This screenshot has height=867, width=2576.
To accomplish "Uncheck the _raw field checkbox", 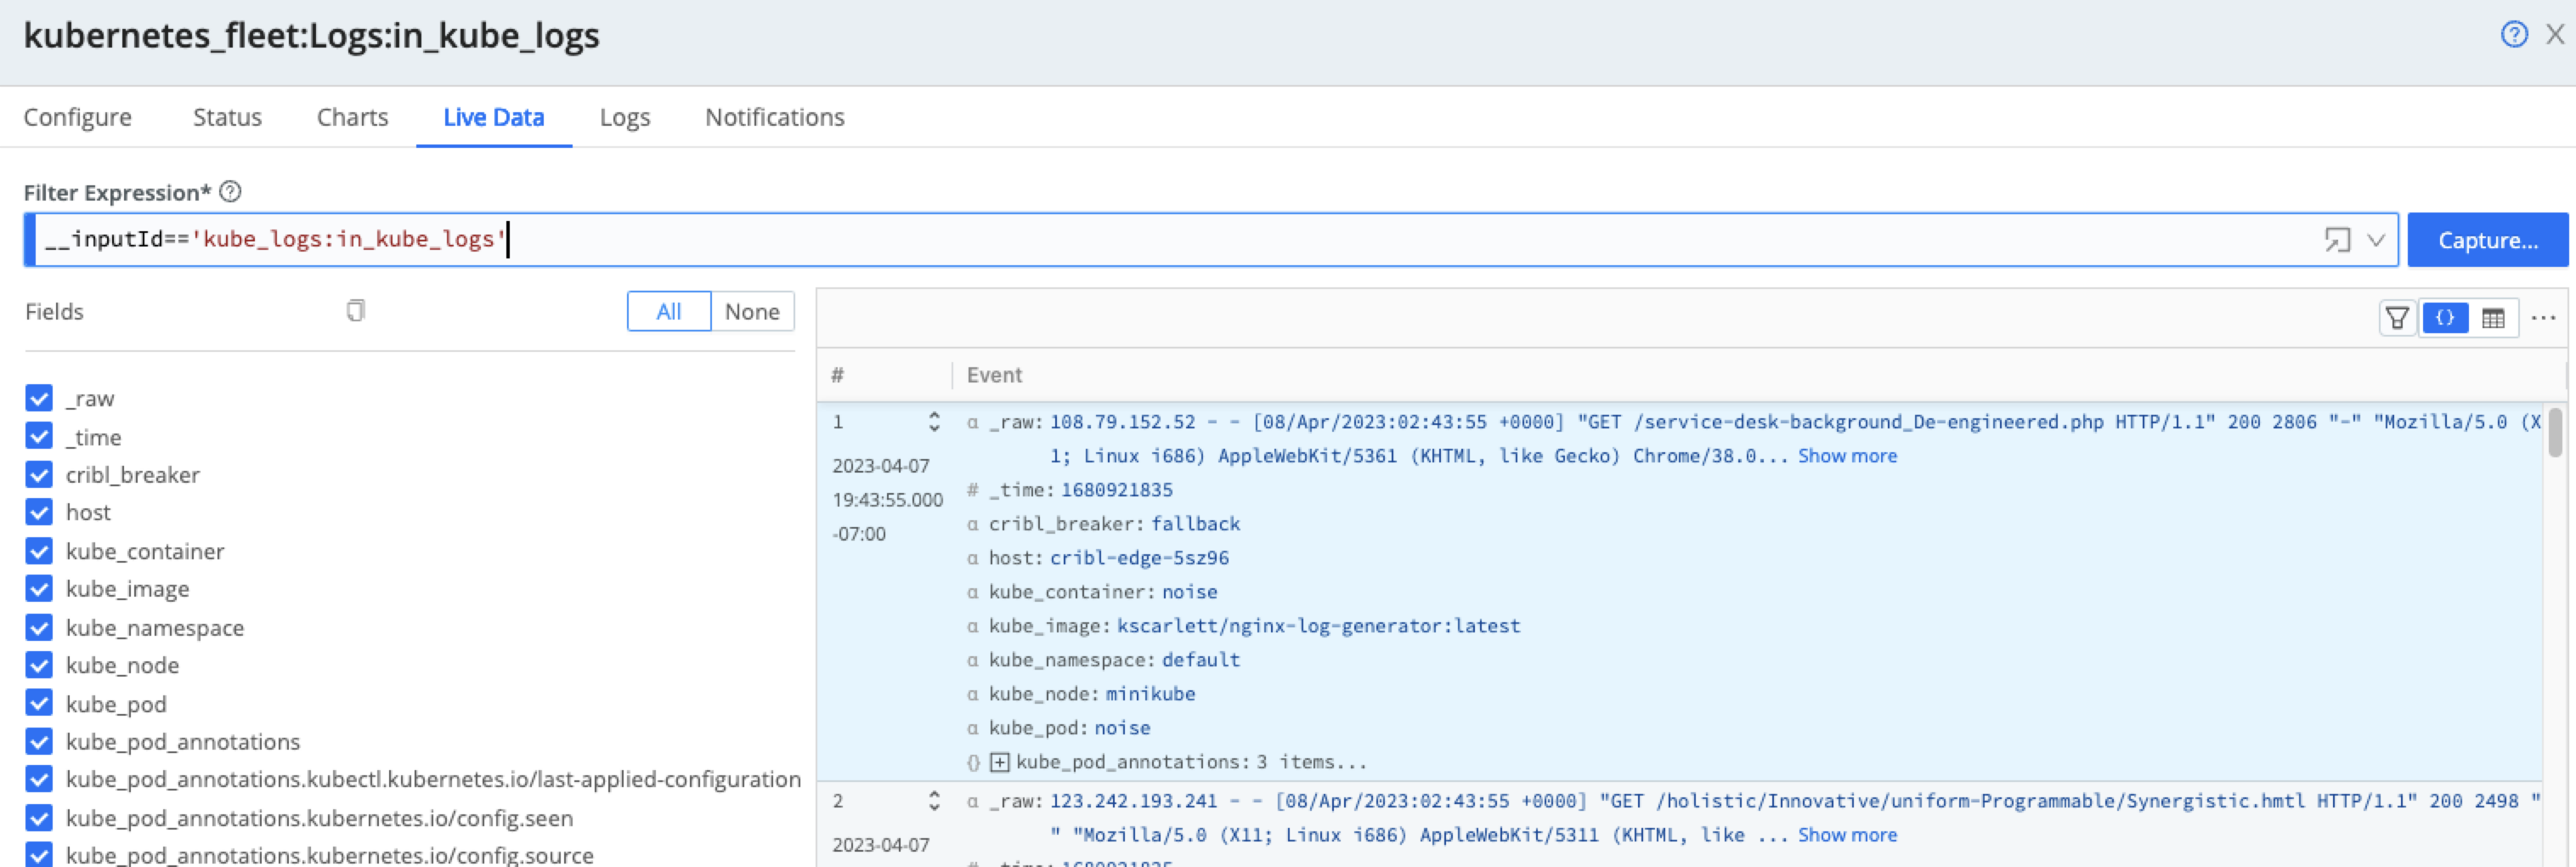I will (x=39, y=397).
